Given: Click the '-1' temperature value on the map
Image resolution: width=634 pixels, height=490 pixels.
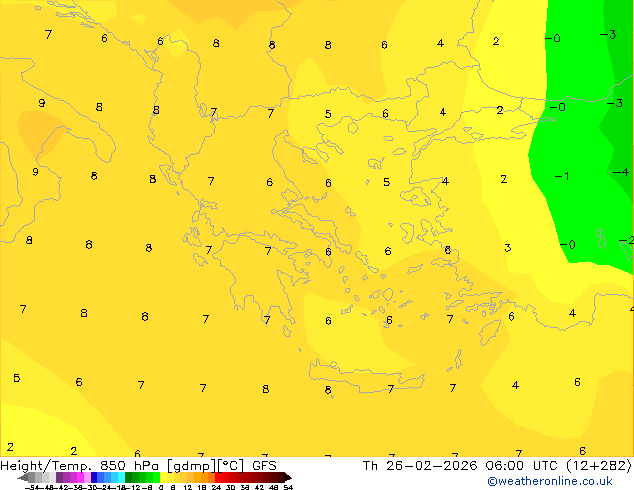Looking at the screenshot, I should (562, 176).
